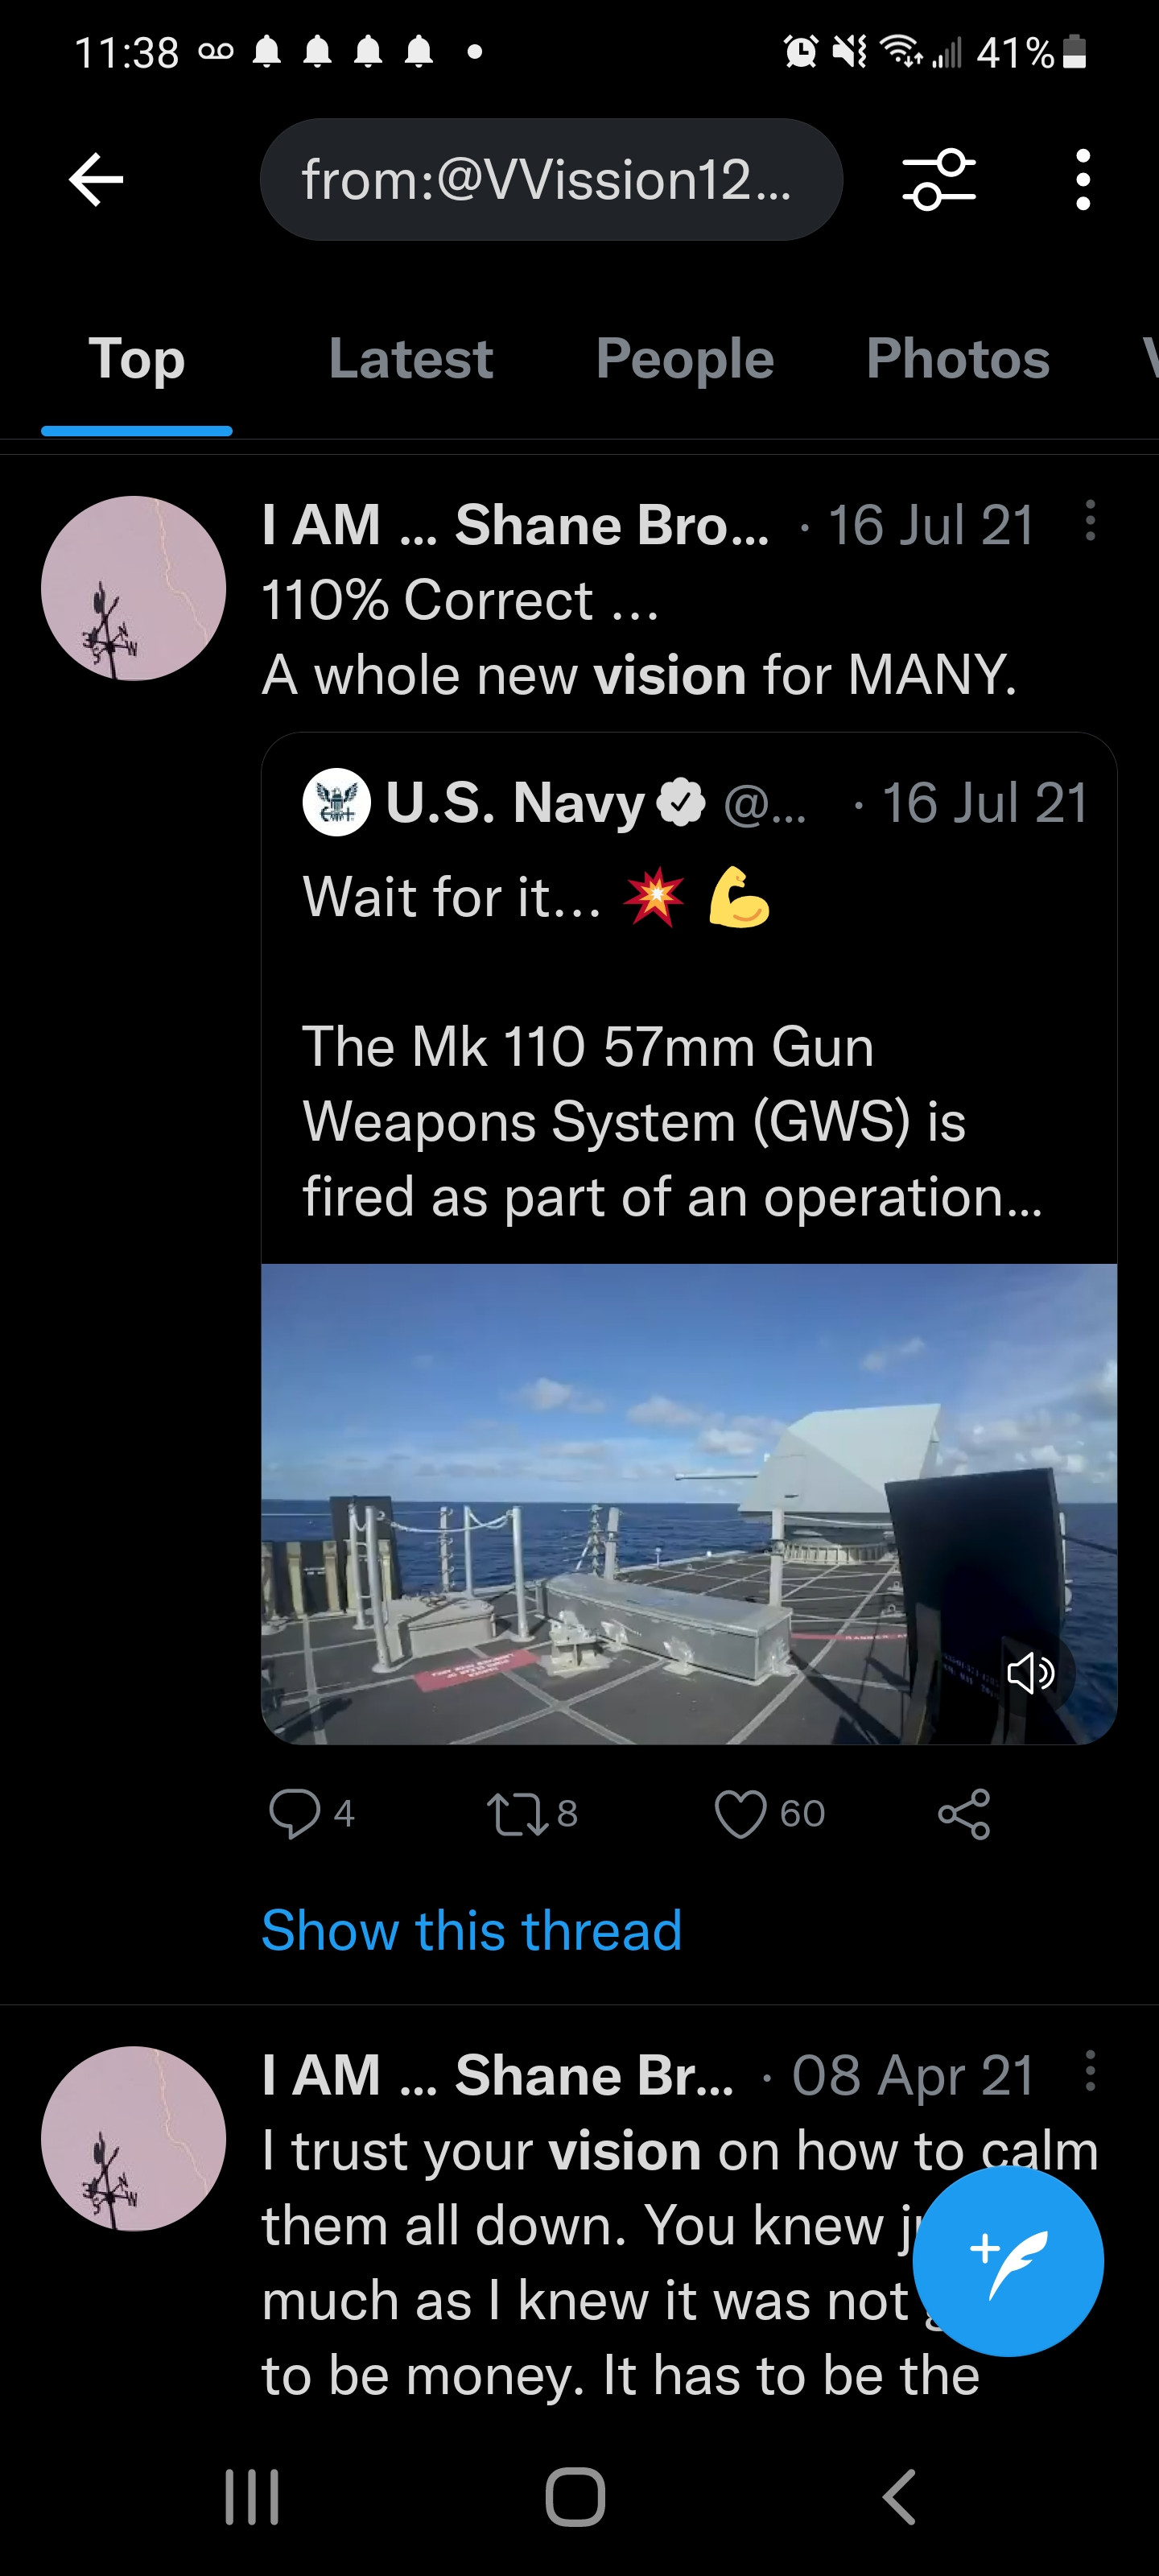The width and height of the screenshot is (1159, 2576).
Task: Open U.S. Navy profile avatar in quoted tweet
Action: click(336, 802)
